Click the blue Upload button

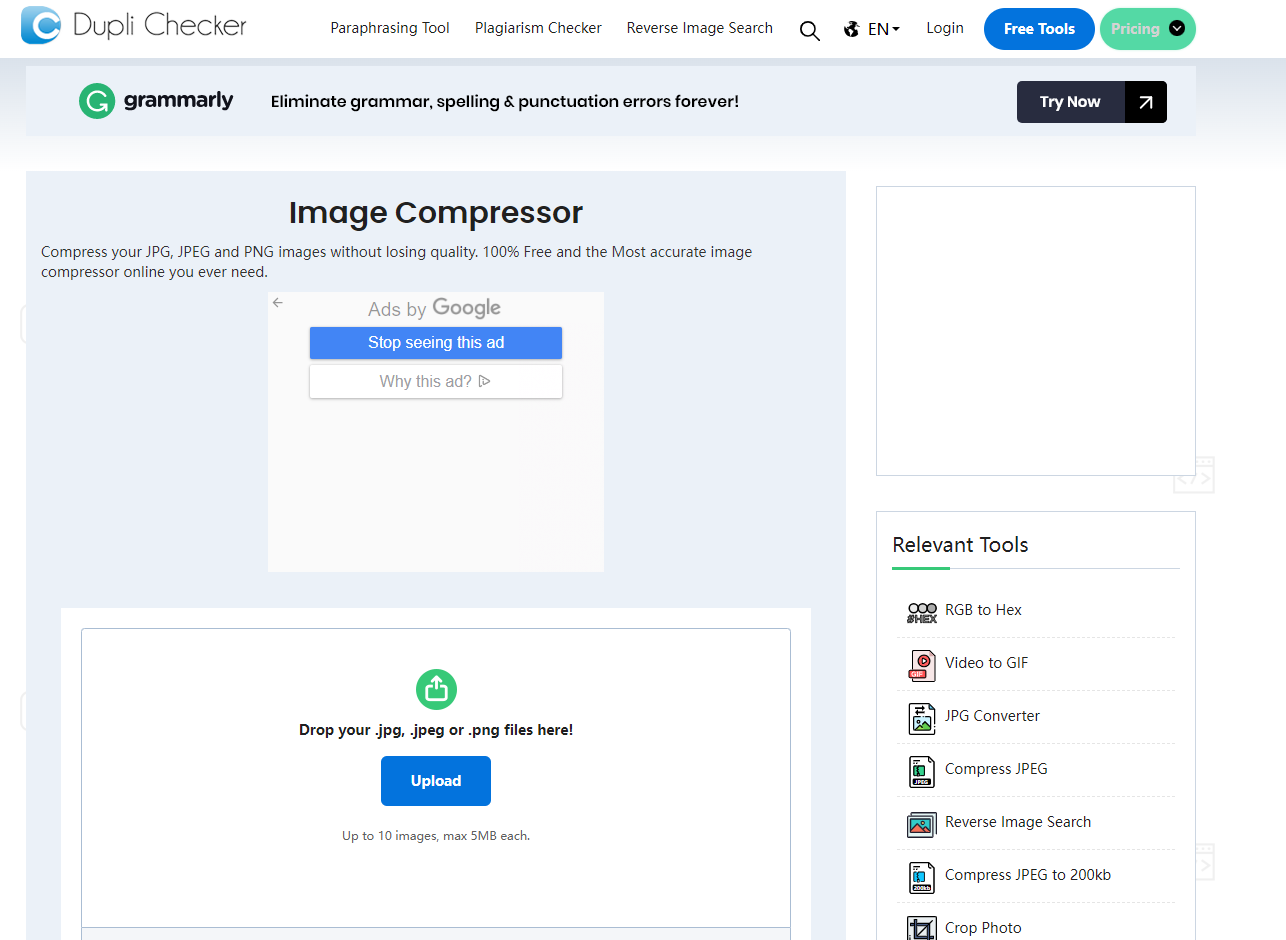coord(436,781)
